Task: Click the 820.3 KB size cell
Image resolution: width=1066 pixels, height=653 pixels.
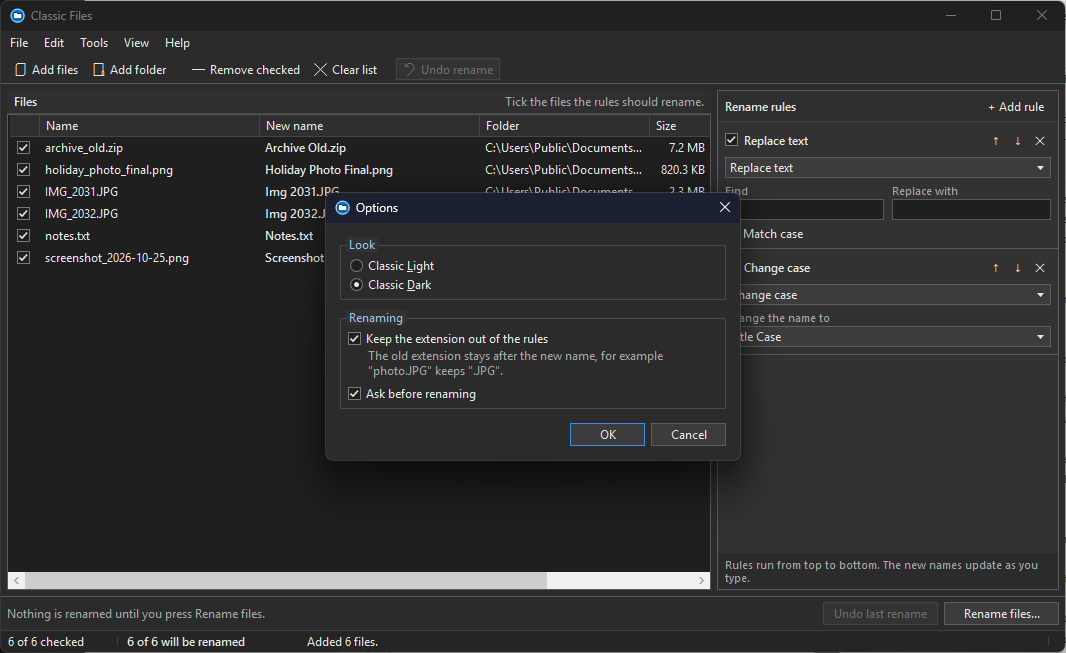Action: click(x=683, y=170)
